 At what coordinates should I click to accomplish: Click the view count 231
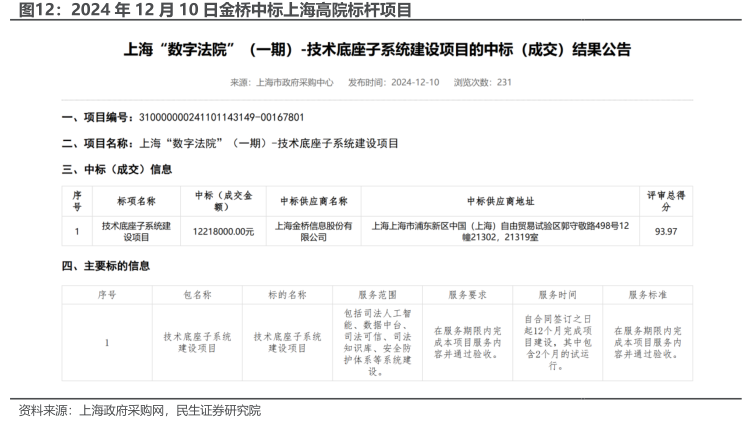[x=503, y=83]
